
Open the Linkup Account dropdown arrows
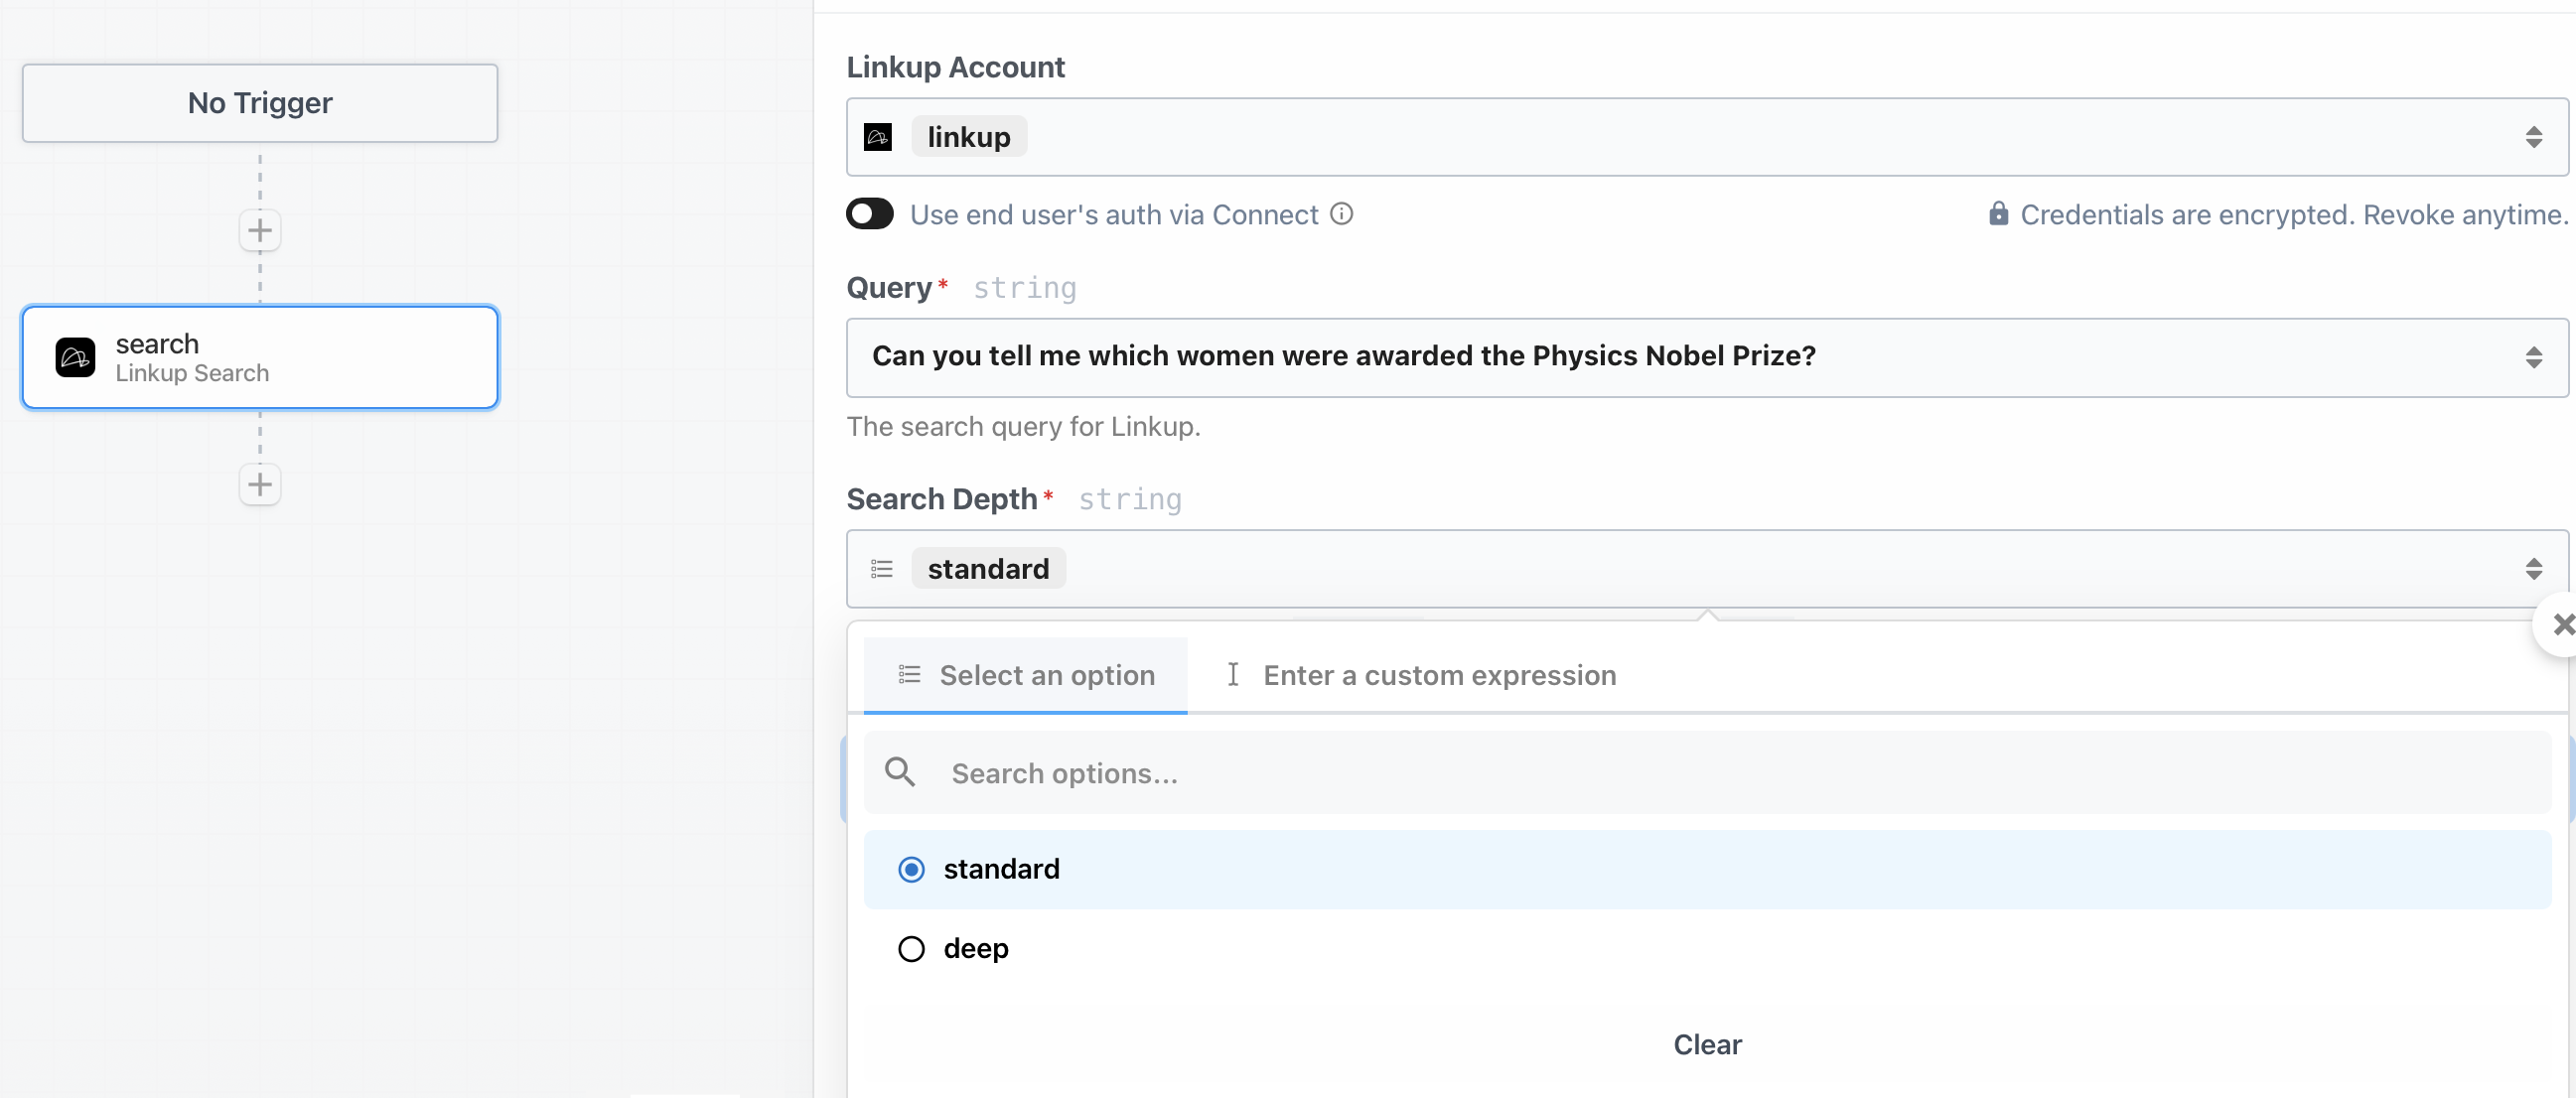coord(2533,137)
